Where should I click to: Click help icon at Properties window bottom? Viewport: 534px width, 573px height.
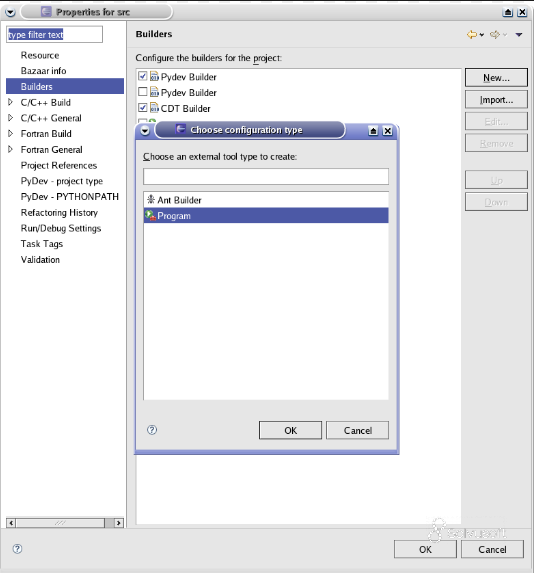coord(17,549)
